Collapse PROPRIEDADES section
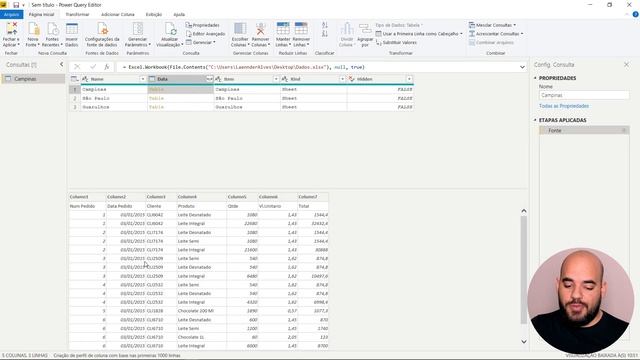 pos(535,78)
